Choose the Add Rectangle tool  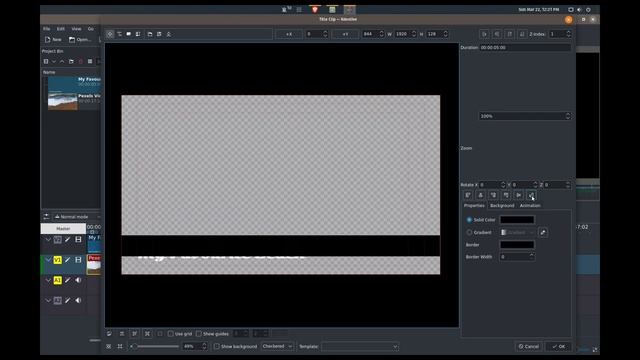tap(129, 34)
